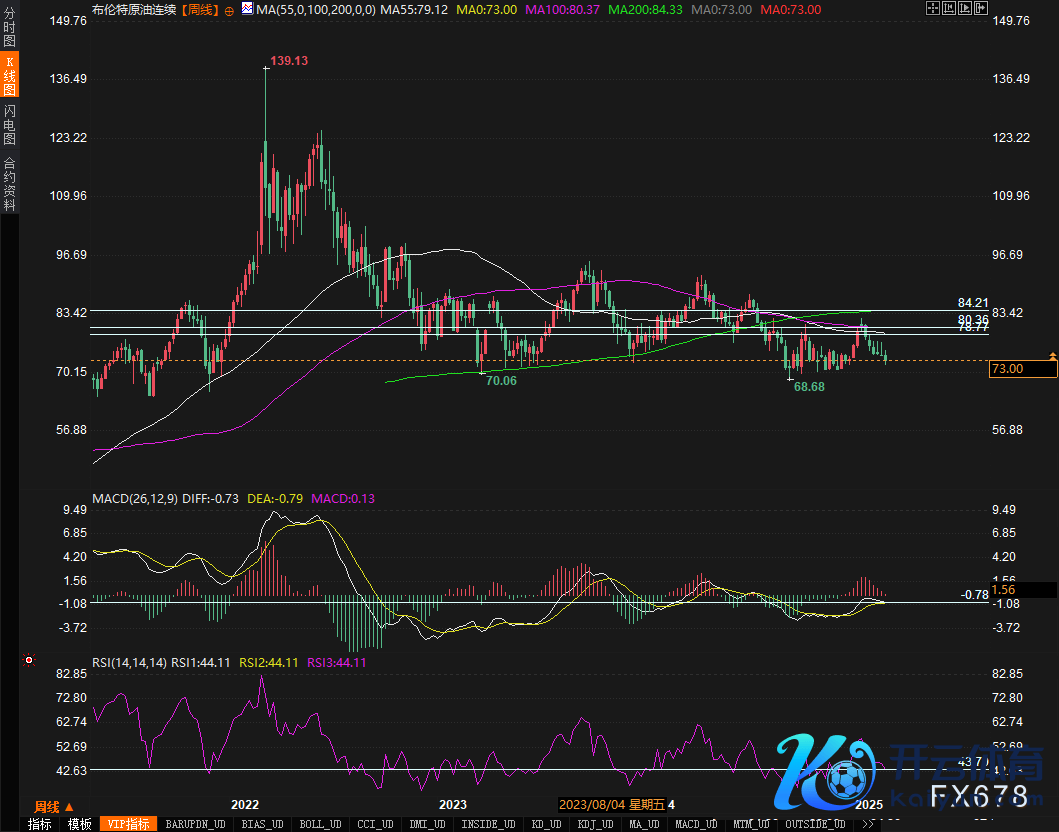1059x832 pixels.
Task: Select the VIP指标 tab
Action: tap(130, 824)
